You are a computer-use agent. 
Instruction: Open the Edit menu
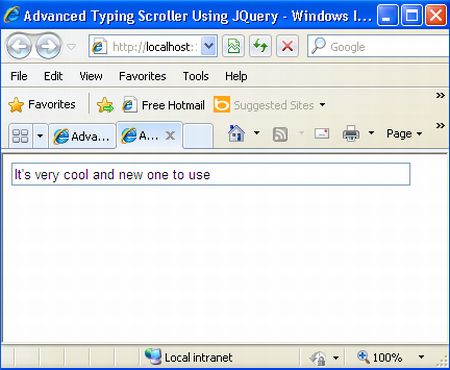[53, 76]
